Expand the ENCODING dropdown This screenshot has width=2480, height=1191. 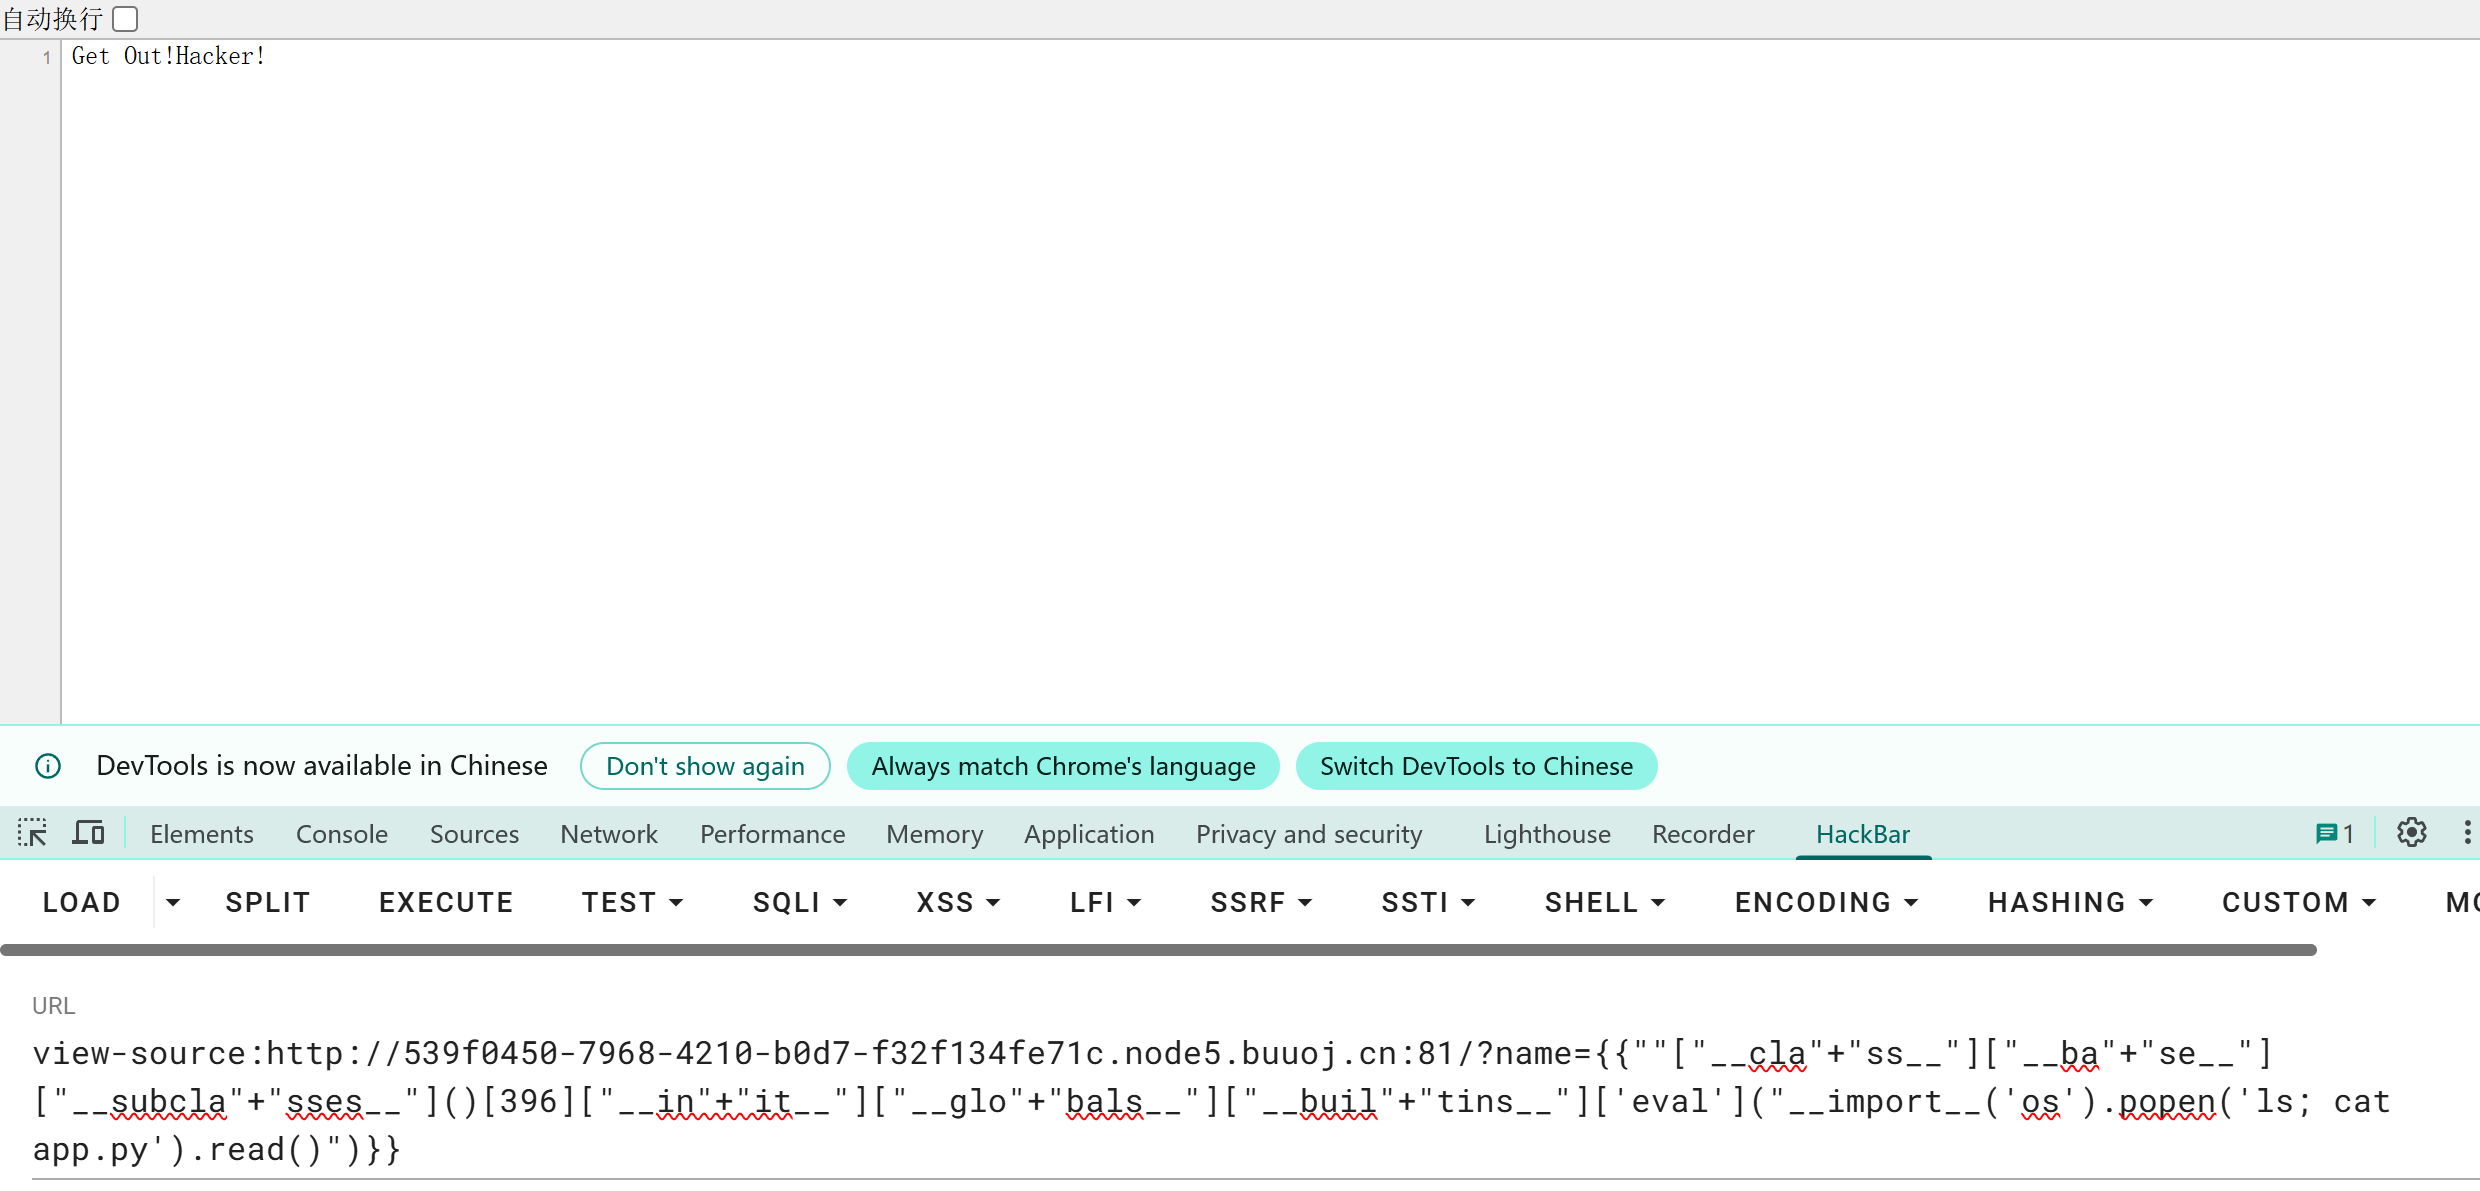[x=1826, y=902]
